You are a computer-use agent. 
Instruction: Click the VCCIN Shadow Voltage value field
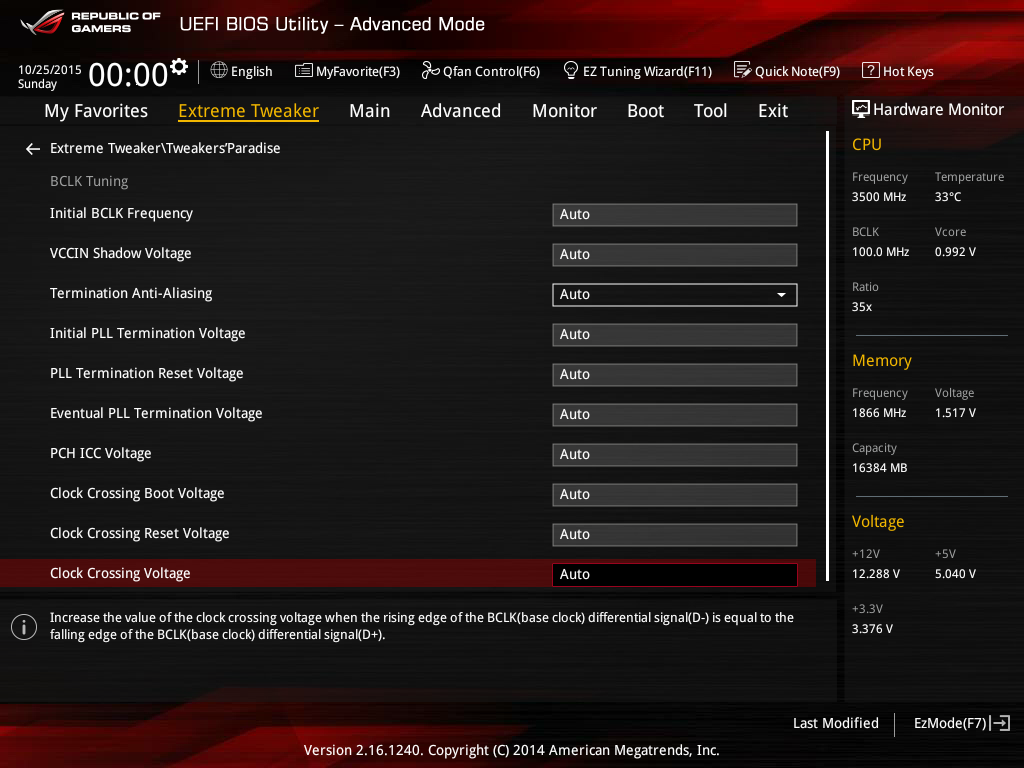coord(675,255)
